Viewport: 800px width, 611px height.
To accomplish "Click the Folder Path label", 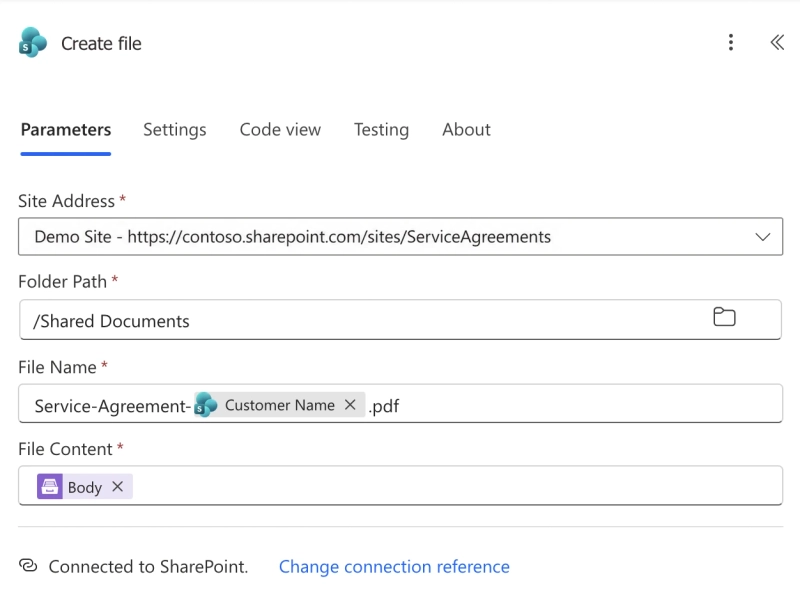I will 62,282.
